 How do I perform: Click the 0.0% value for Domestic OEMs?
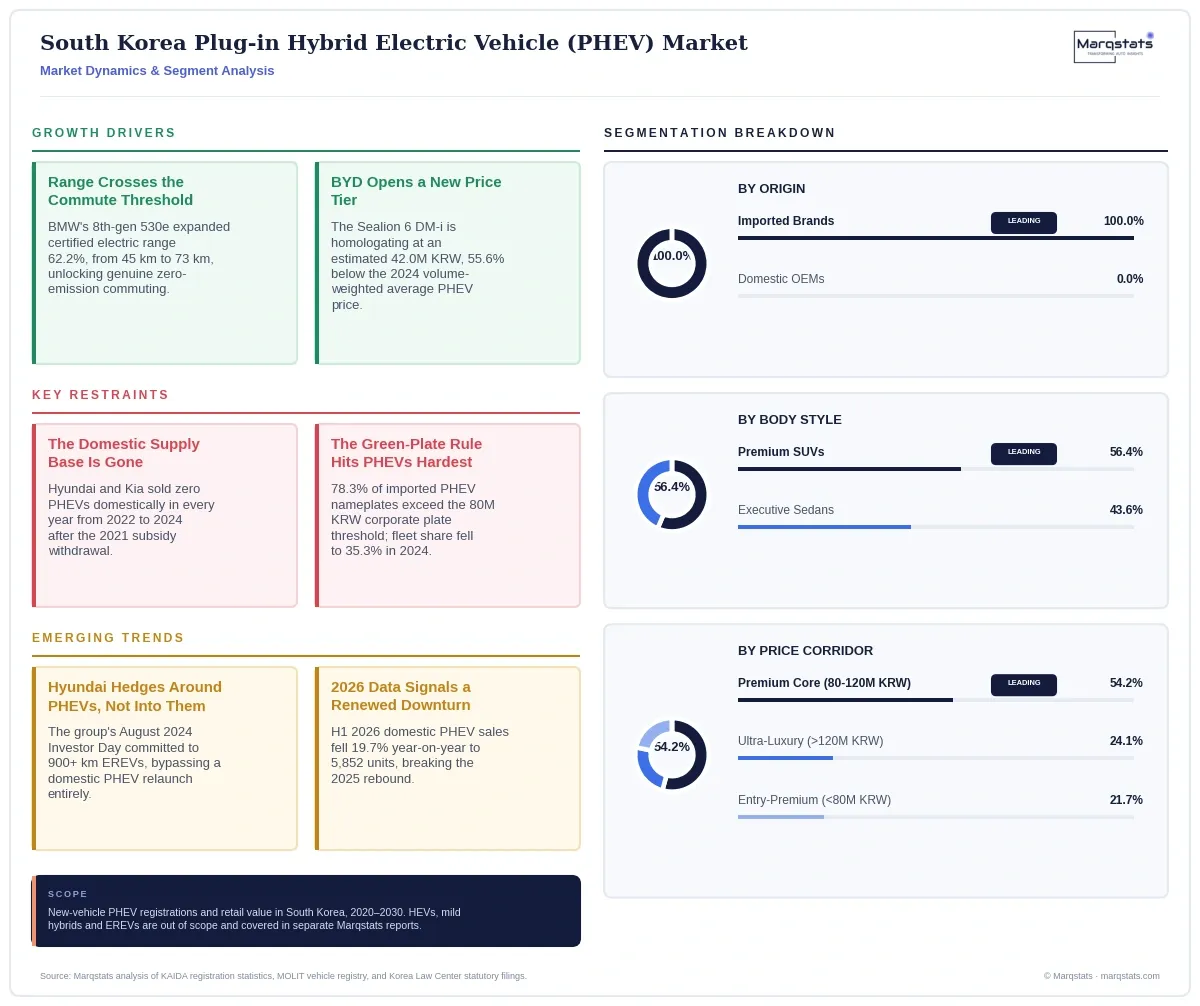(1130, 279)
